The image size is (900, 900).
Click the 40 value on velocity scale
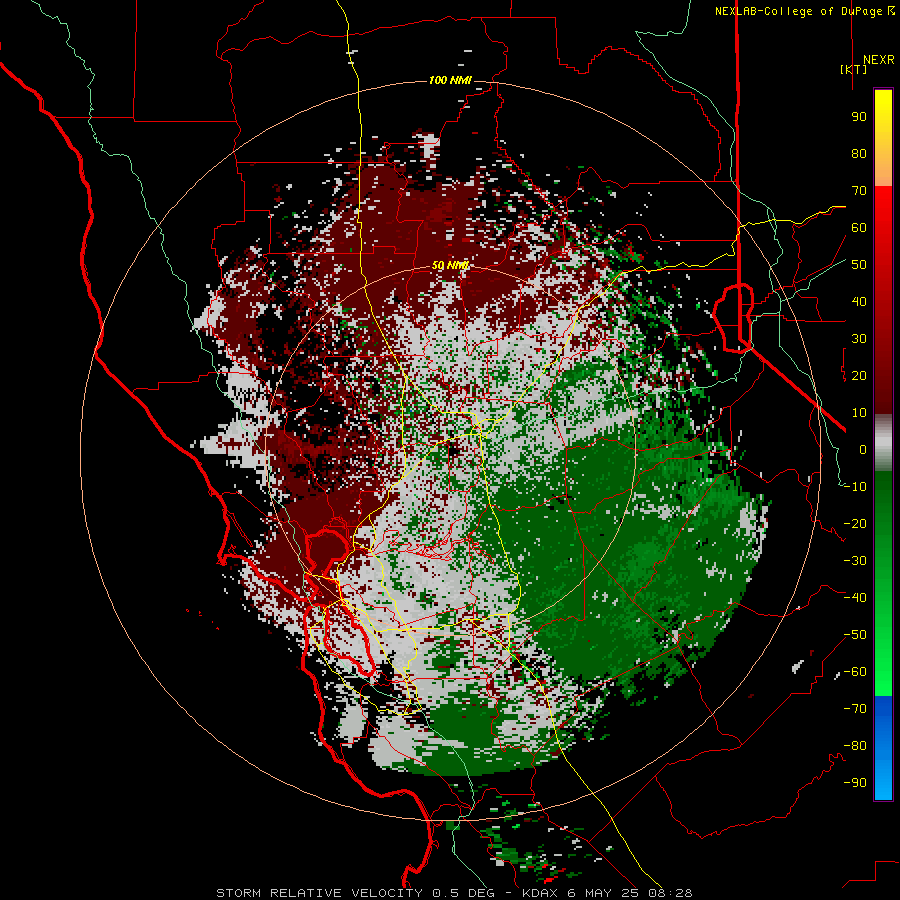click(x=859, y=301)
